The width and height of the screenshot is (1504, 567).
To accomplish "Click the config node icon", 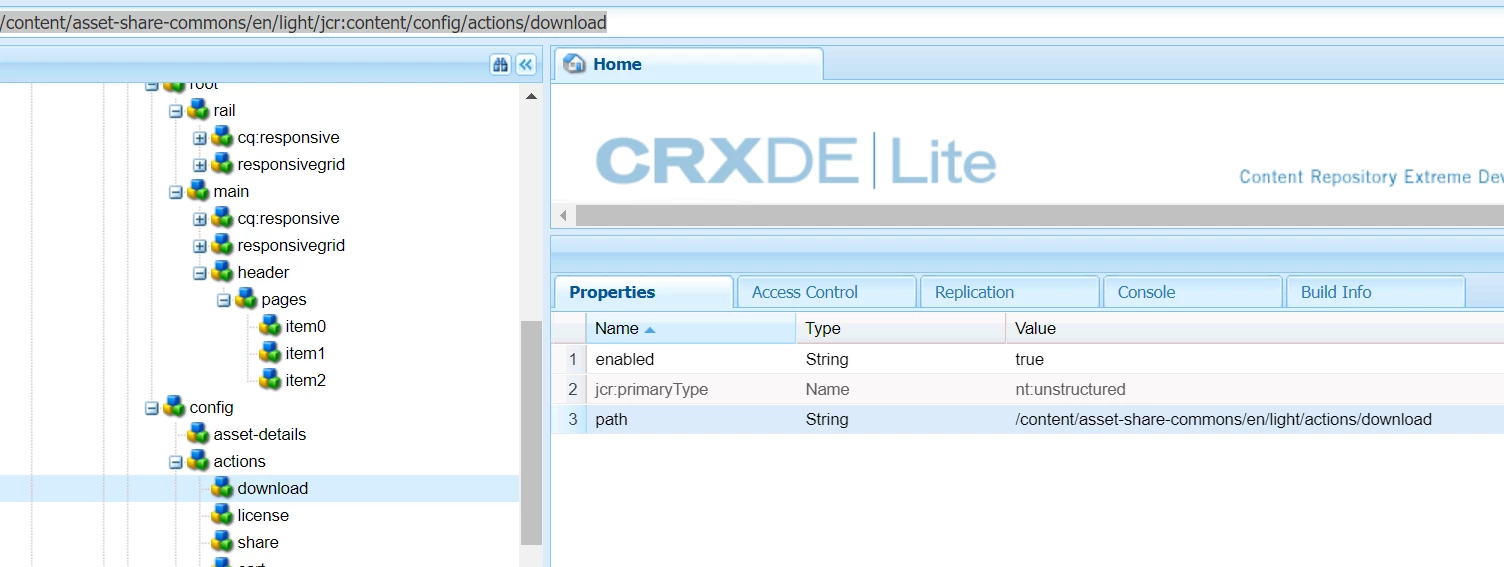I will [x=174, y=407].
